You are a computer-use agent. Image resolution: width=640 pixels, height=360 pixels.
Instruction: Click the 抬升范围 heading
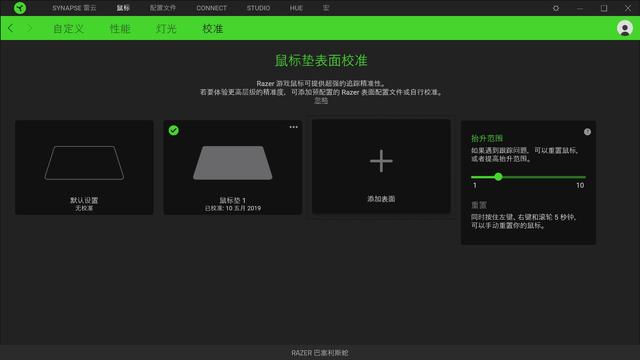487,138
